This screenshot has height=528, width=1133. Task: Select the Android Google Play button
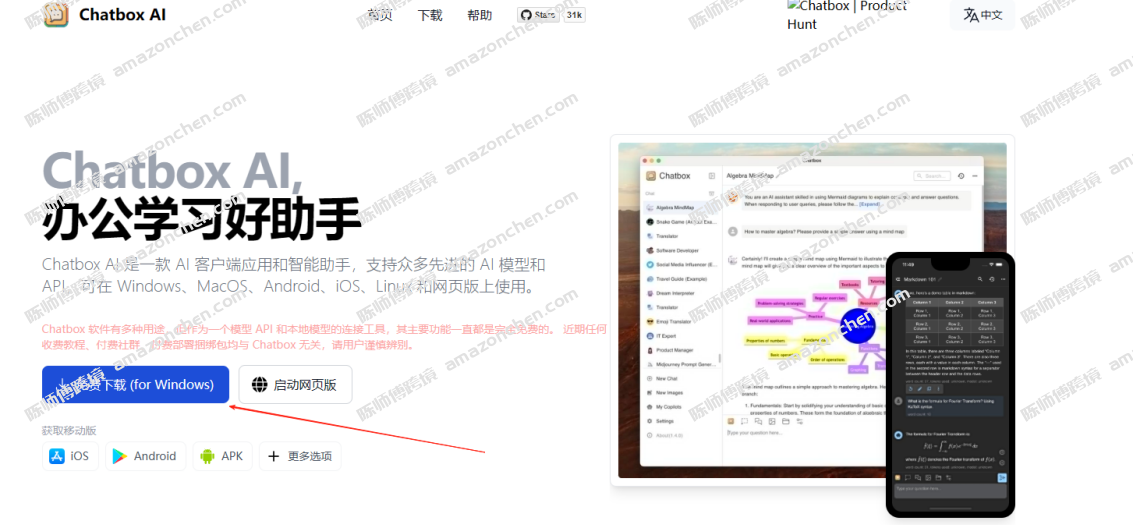pyautogui.click(x=145, y=456)
